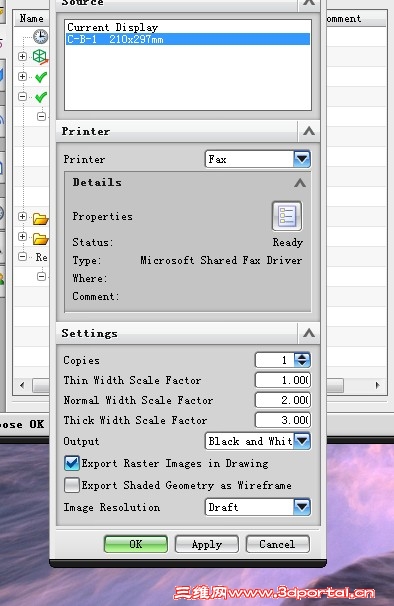This screenshot has width=394, height=606.
Task: Click Thick Width Scale Factor field
Action: click(x=283, y=420)
